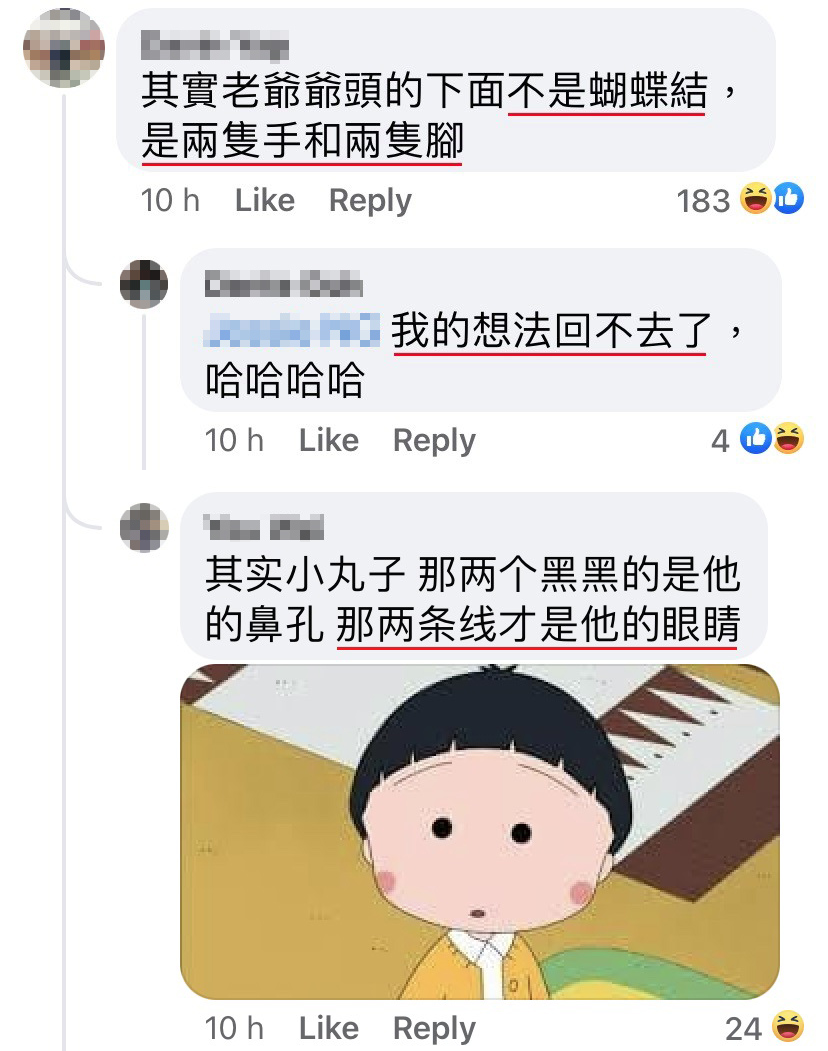This screenshot has width=828, height=1051.
Task: Like the 哈哈哈哈 reply comment
Action: point(329,440)
